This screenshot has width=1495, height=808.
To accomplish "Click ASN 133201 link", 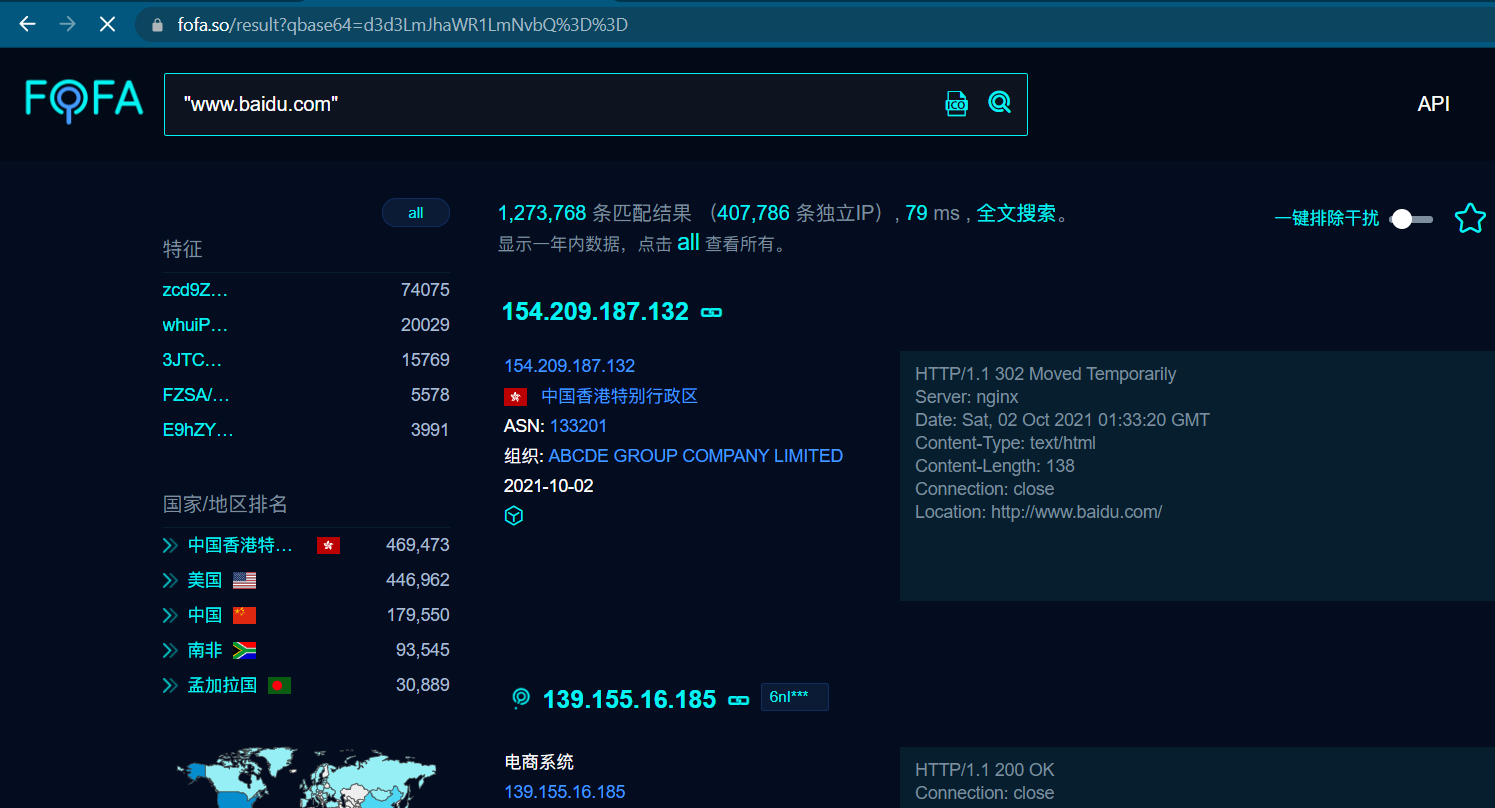I will (x=578, y=426).
